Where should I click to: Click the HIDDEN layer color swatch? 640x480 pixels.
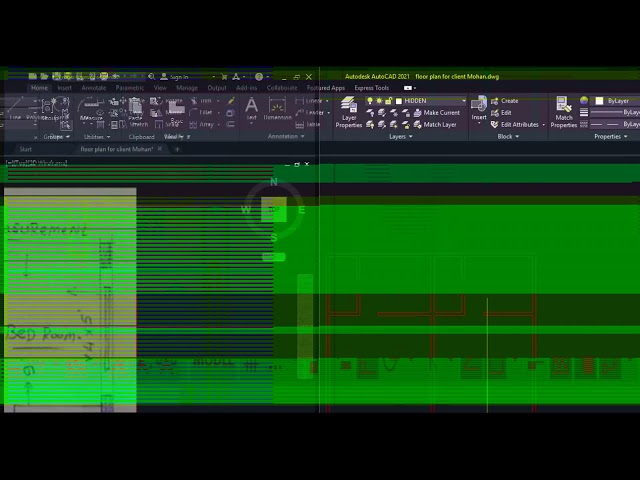coord(399,101)
